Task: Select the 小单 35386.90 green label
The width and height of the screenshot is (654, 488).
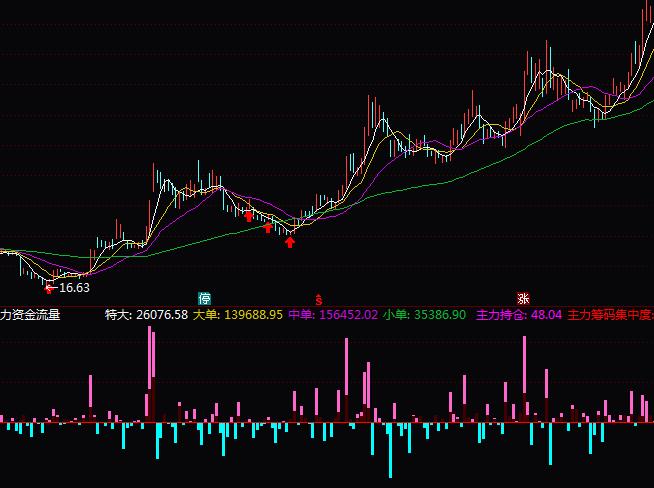Action: coord(424,315)
